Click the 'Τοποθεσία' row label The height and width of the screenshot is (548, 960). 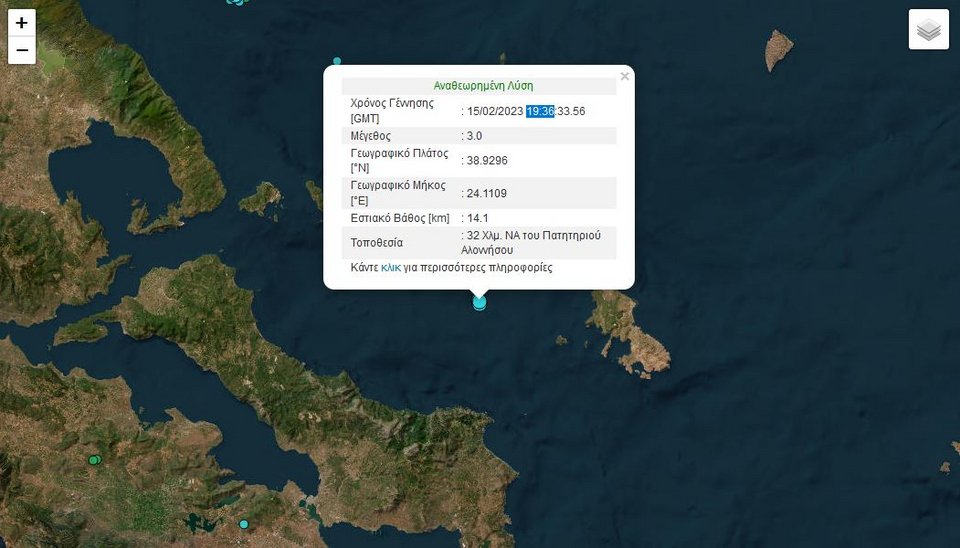(377, 243)
